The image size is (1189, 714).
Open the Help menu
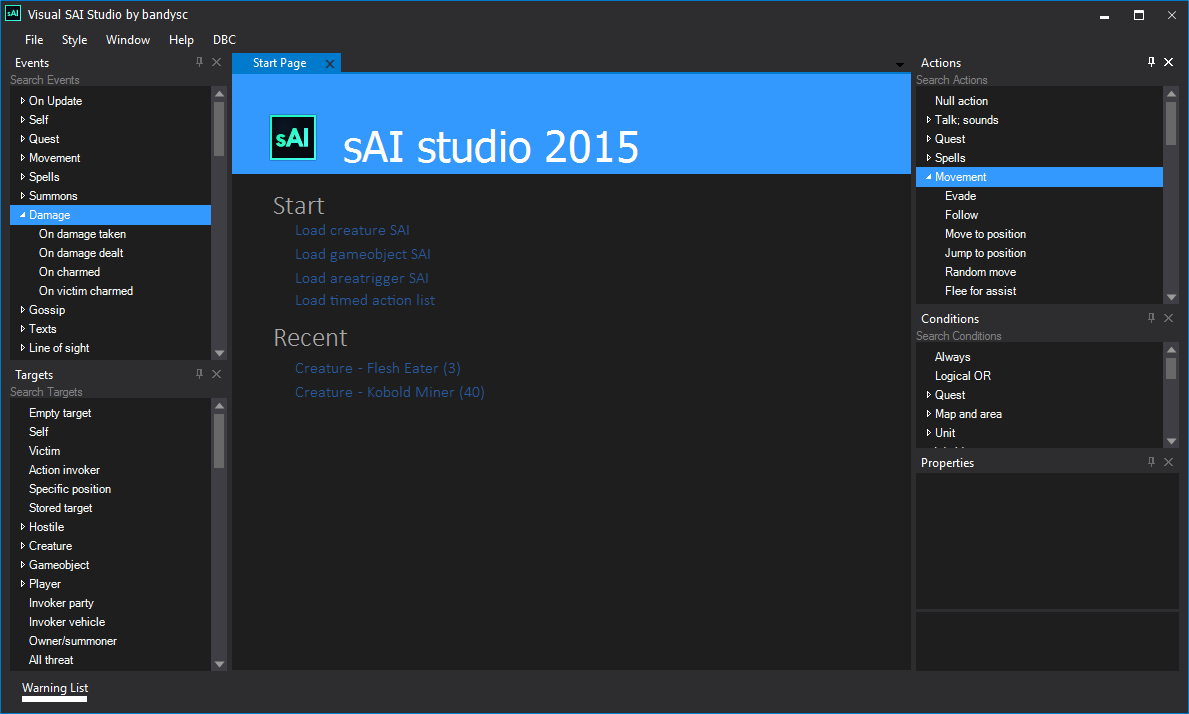pyautogui.click(x=181, y=39)
